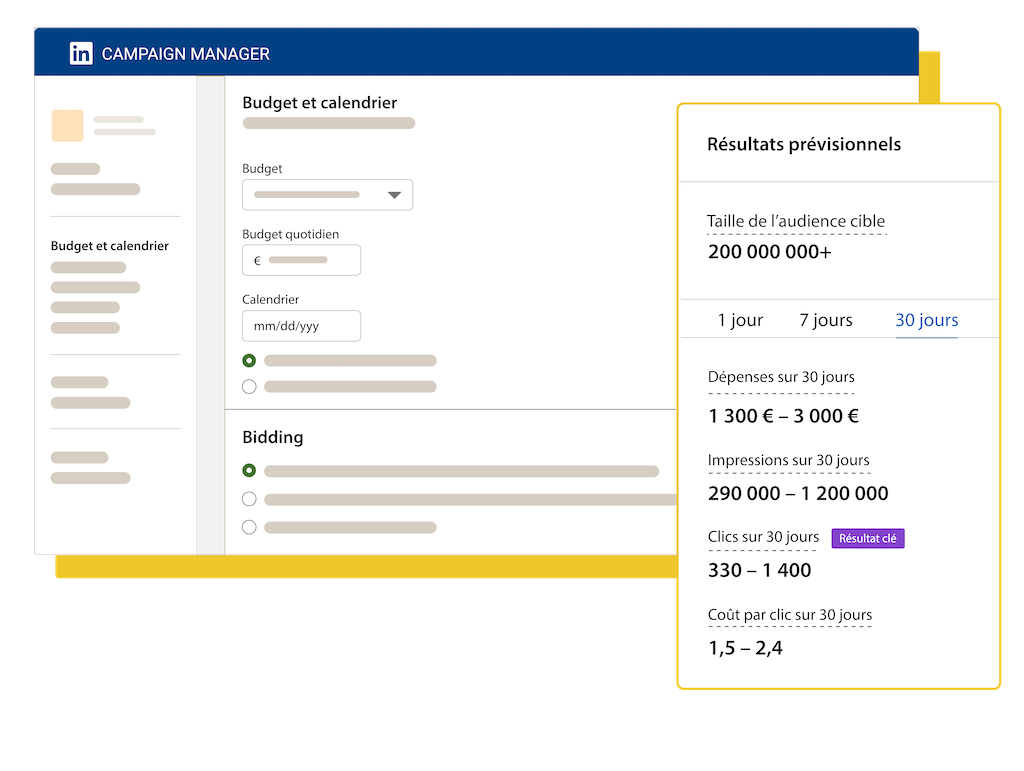Click the Budget quotidien euro field
1024x771 pixels.
click(x=301, y=260)
